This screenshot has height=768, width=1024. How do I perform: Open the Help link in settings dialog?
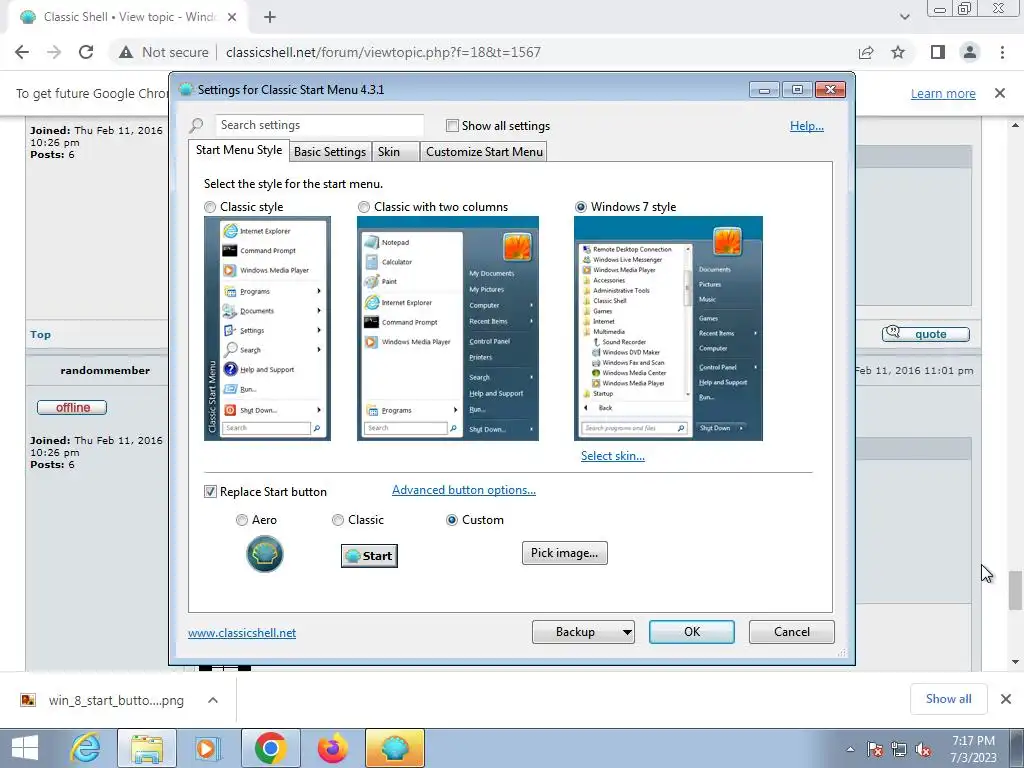click(x=807, y=125)
